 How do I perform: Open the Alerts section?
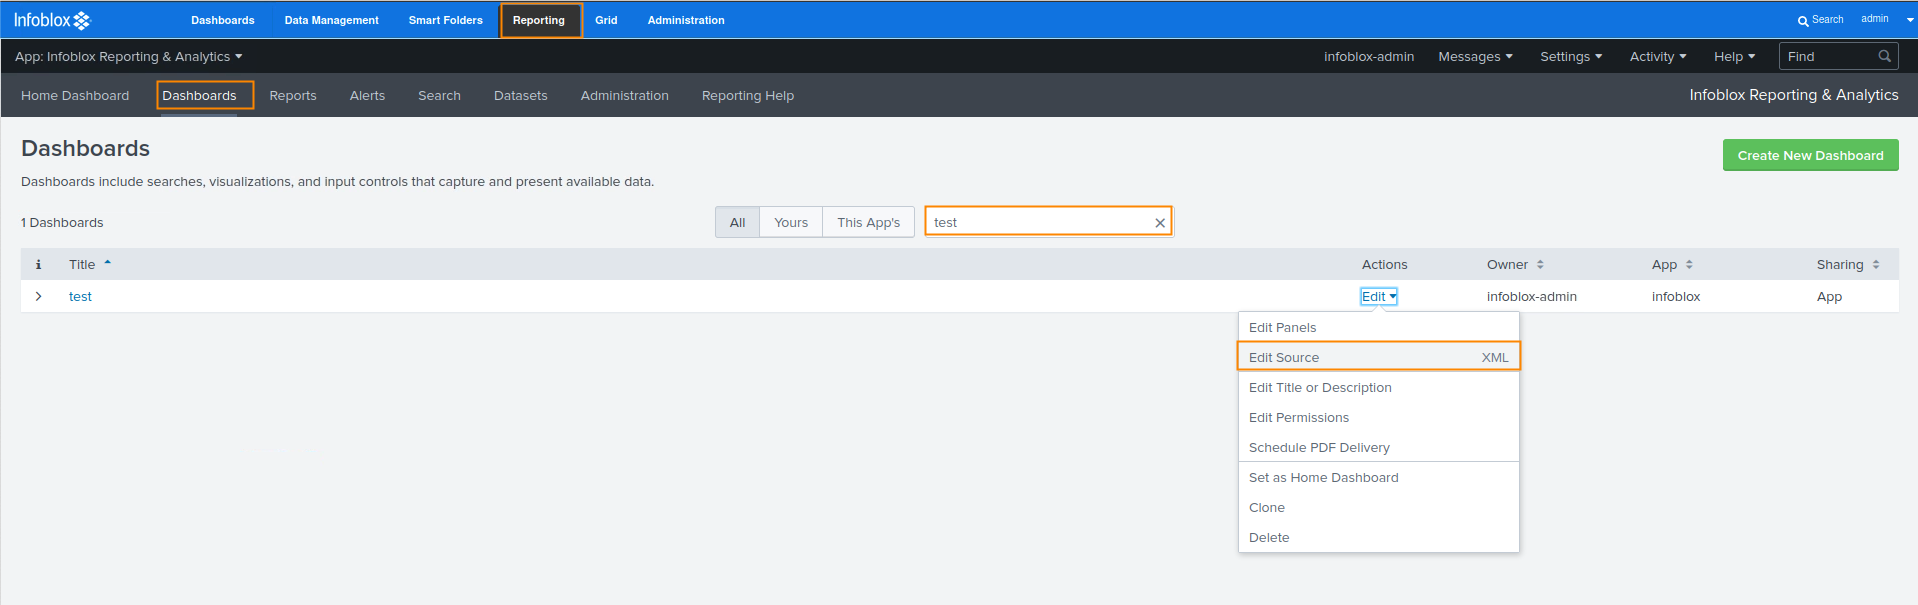tap(367, 96)
